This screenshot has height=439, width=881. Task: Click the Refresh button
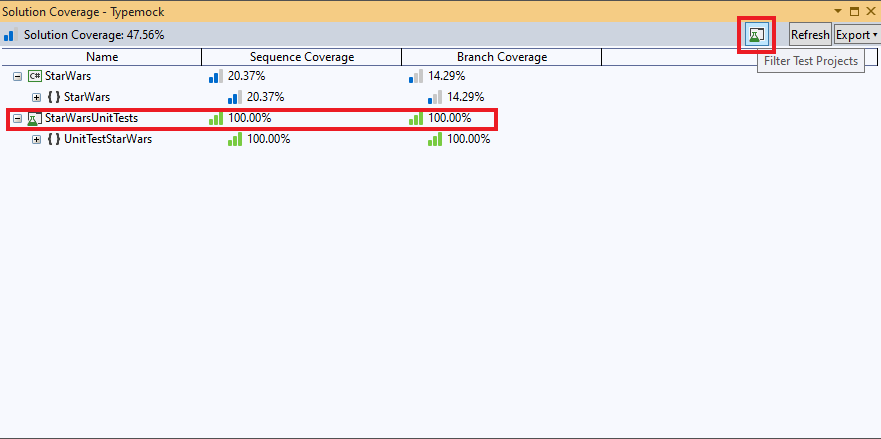point(810,35)
